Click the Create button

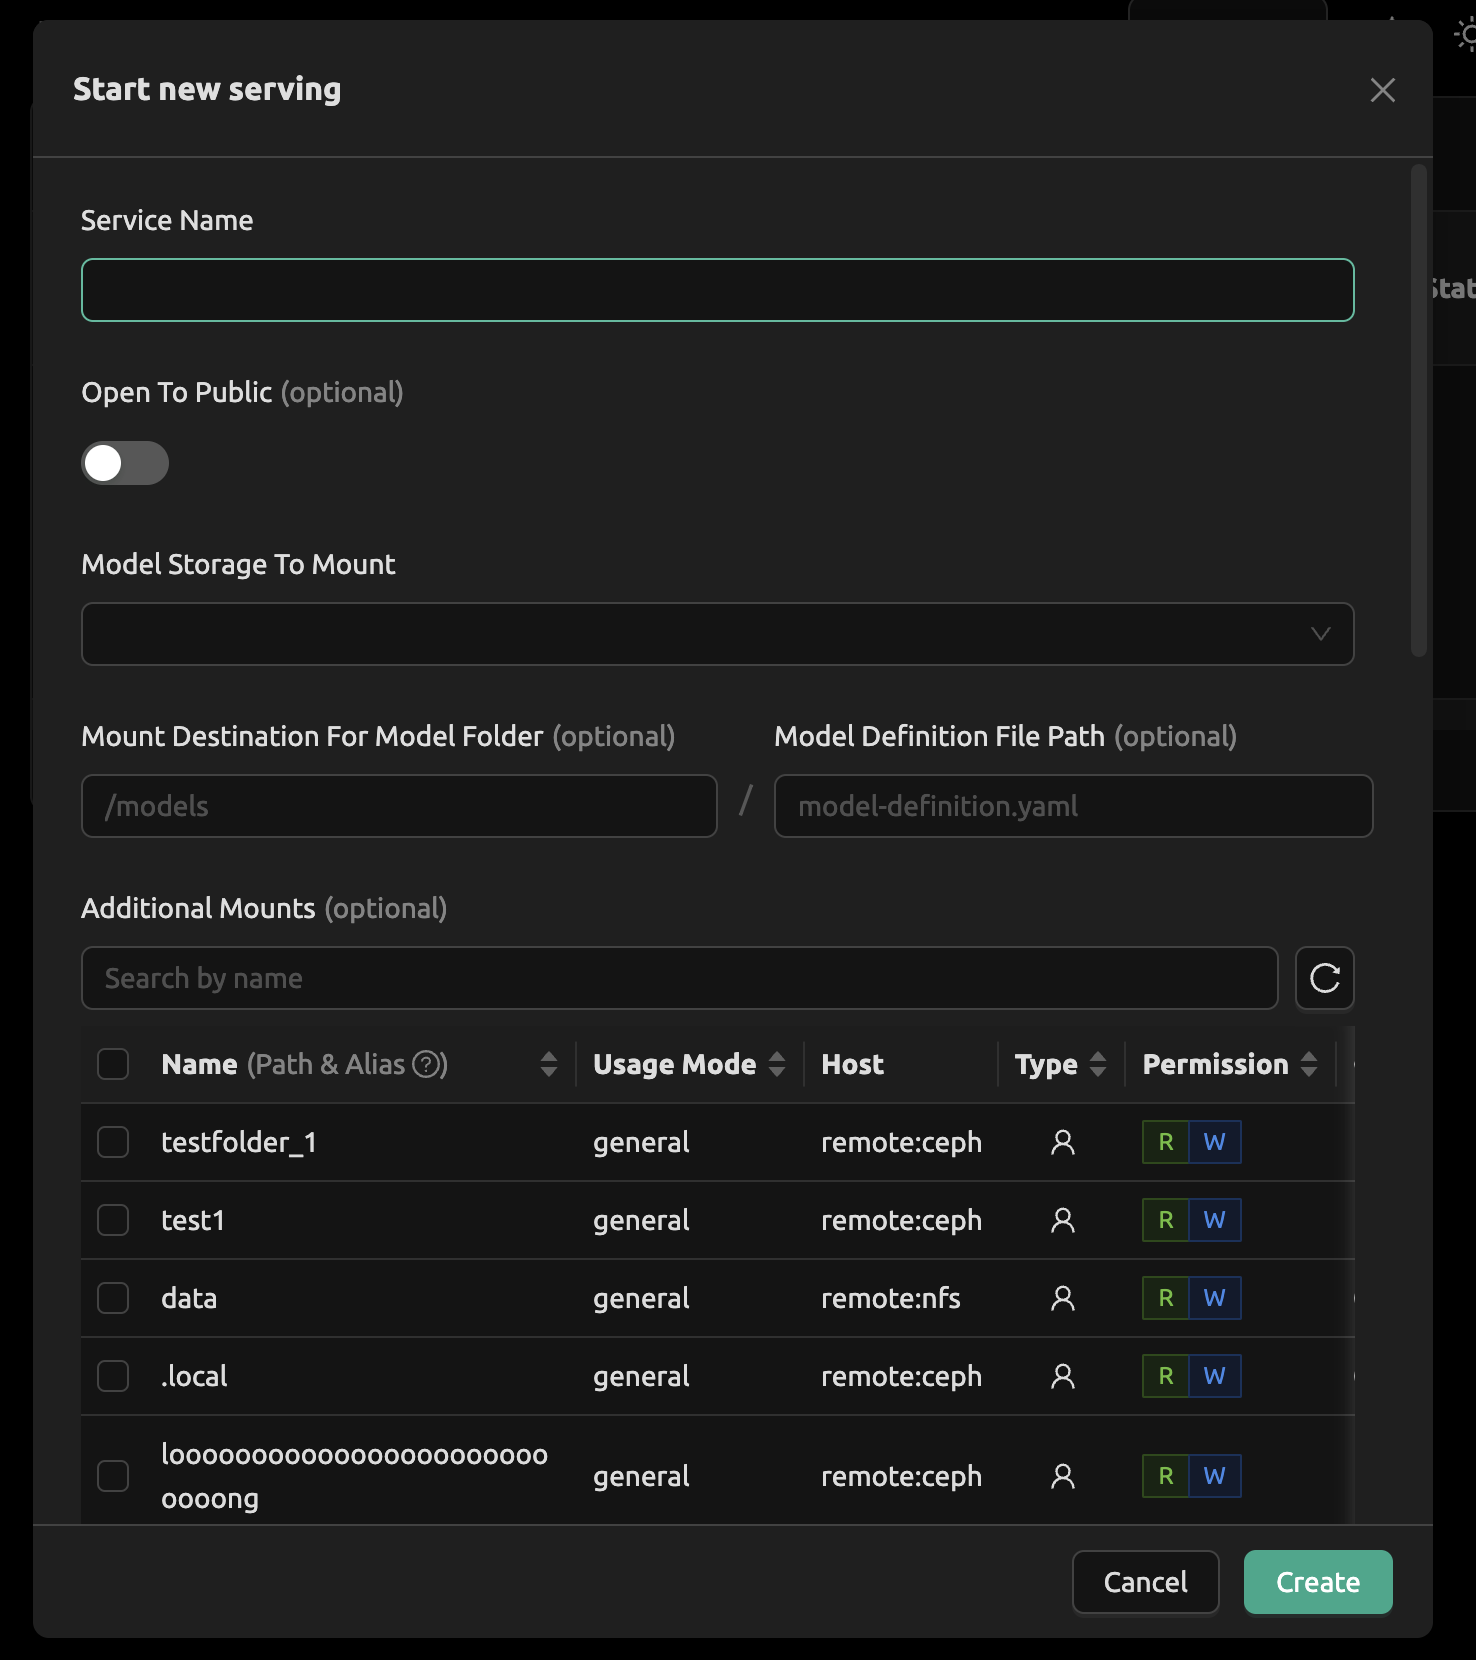(1318, 1582)
